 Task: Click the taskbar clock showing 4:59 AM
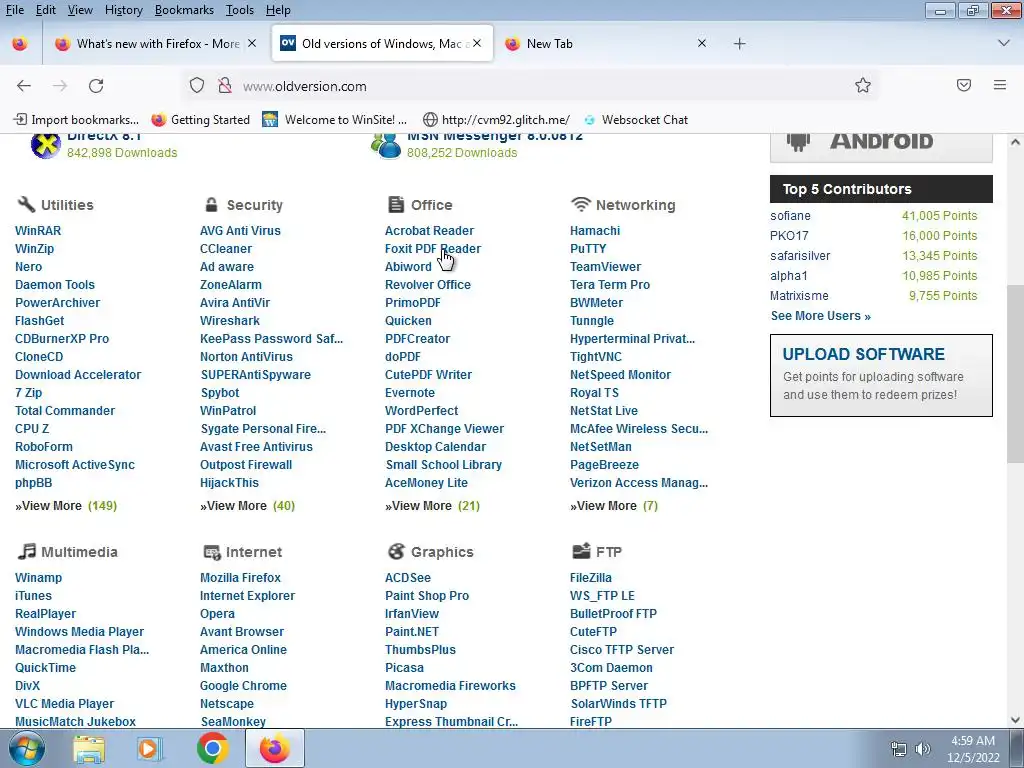[x=973, y=749]
